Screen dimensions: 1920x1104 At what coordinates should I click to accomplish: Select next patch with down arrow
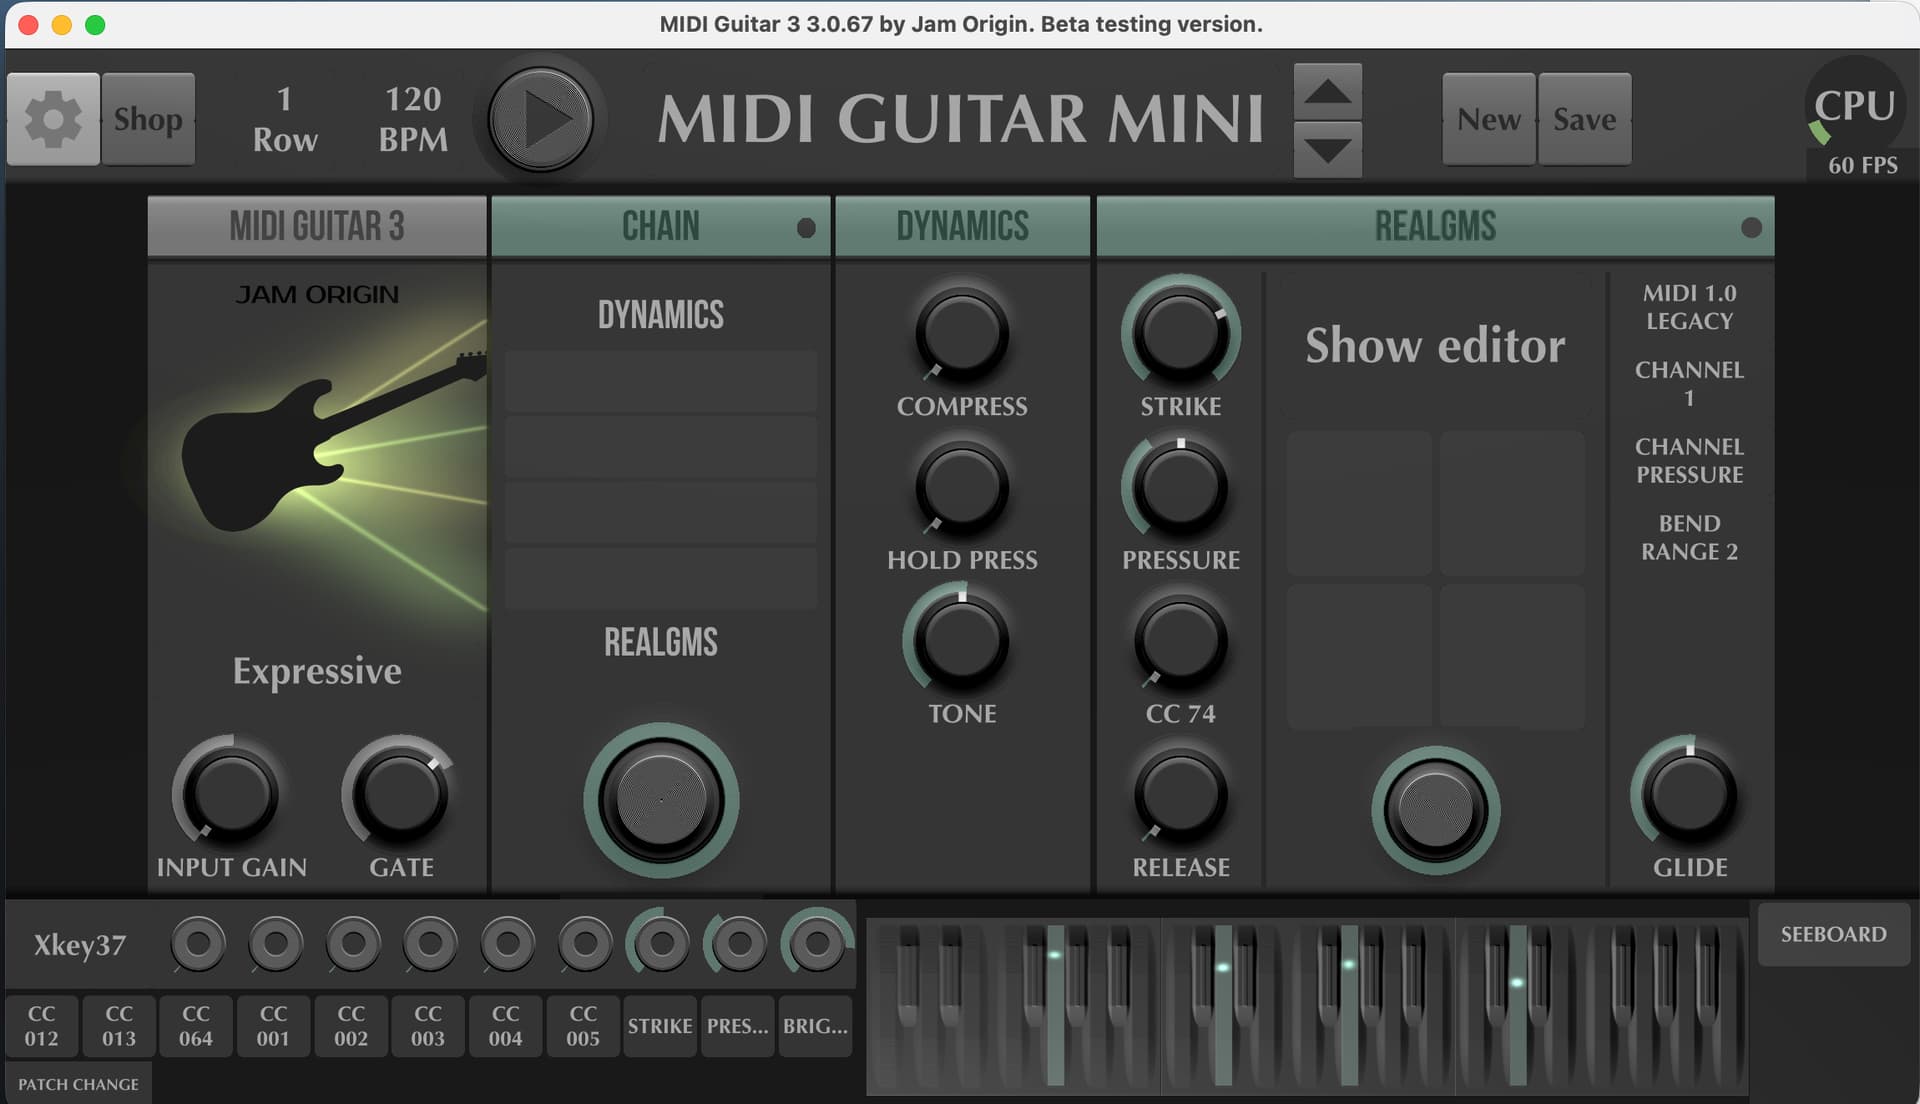click(1327, 151)
